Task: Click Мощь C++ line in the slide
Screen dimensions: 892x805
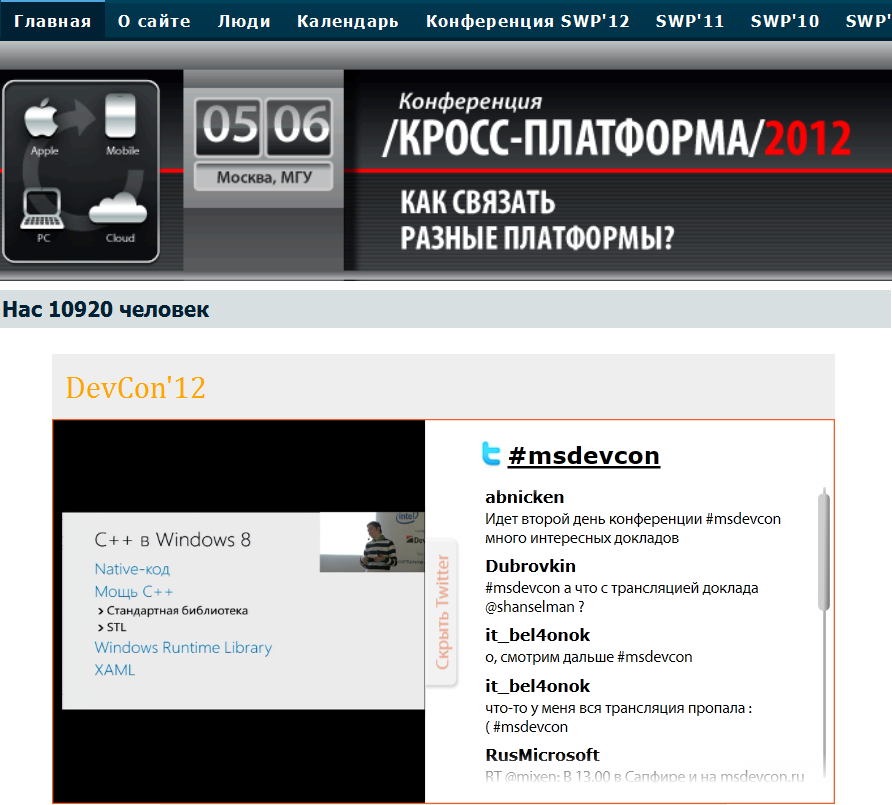Action: pos(134,592)
